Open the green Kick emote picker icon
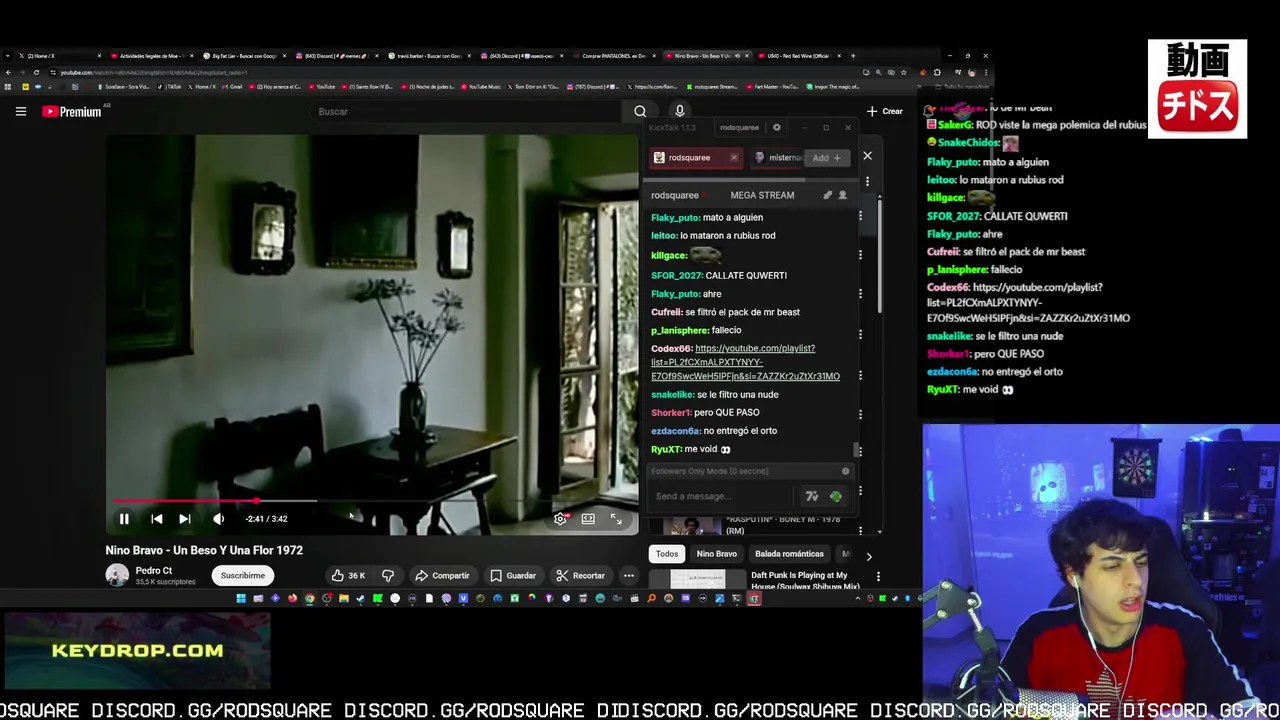The width and height of the screenshot is (1280, 720). [835, 496]
